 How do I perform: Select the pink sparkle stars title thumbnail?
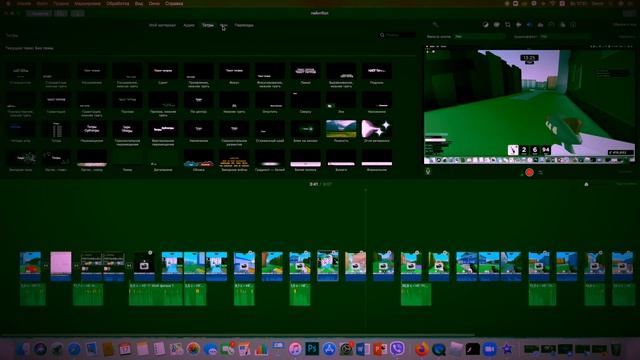pyautogui.click(x=376, y=129)
